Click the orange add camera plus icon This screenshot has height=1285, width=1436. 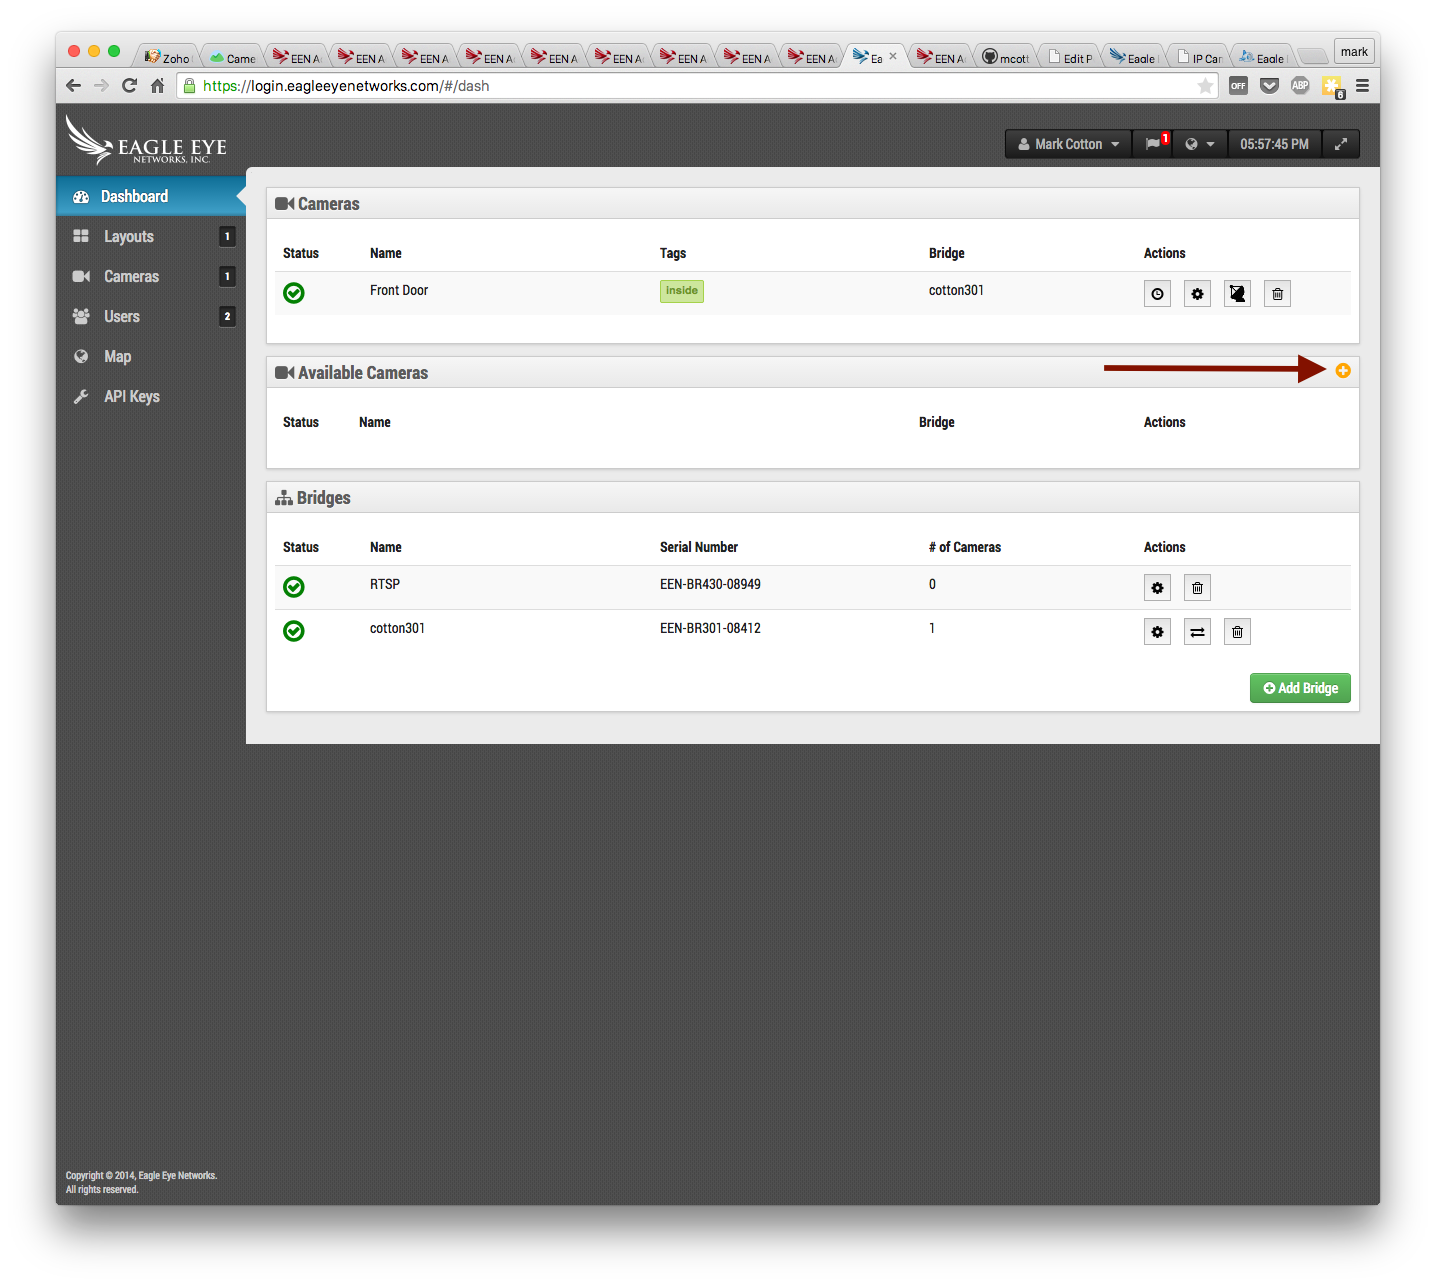pos(1343,371)
